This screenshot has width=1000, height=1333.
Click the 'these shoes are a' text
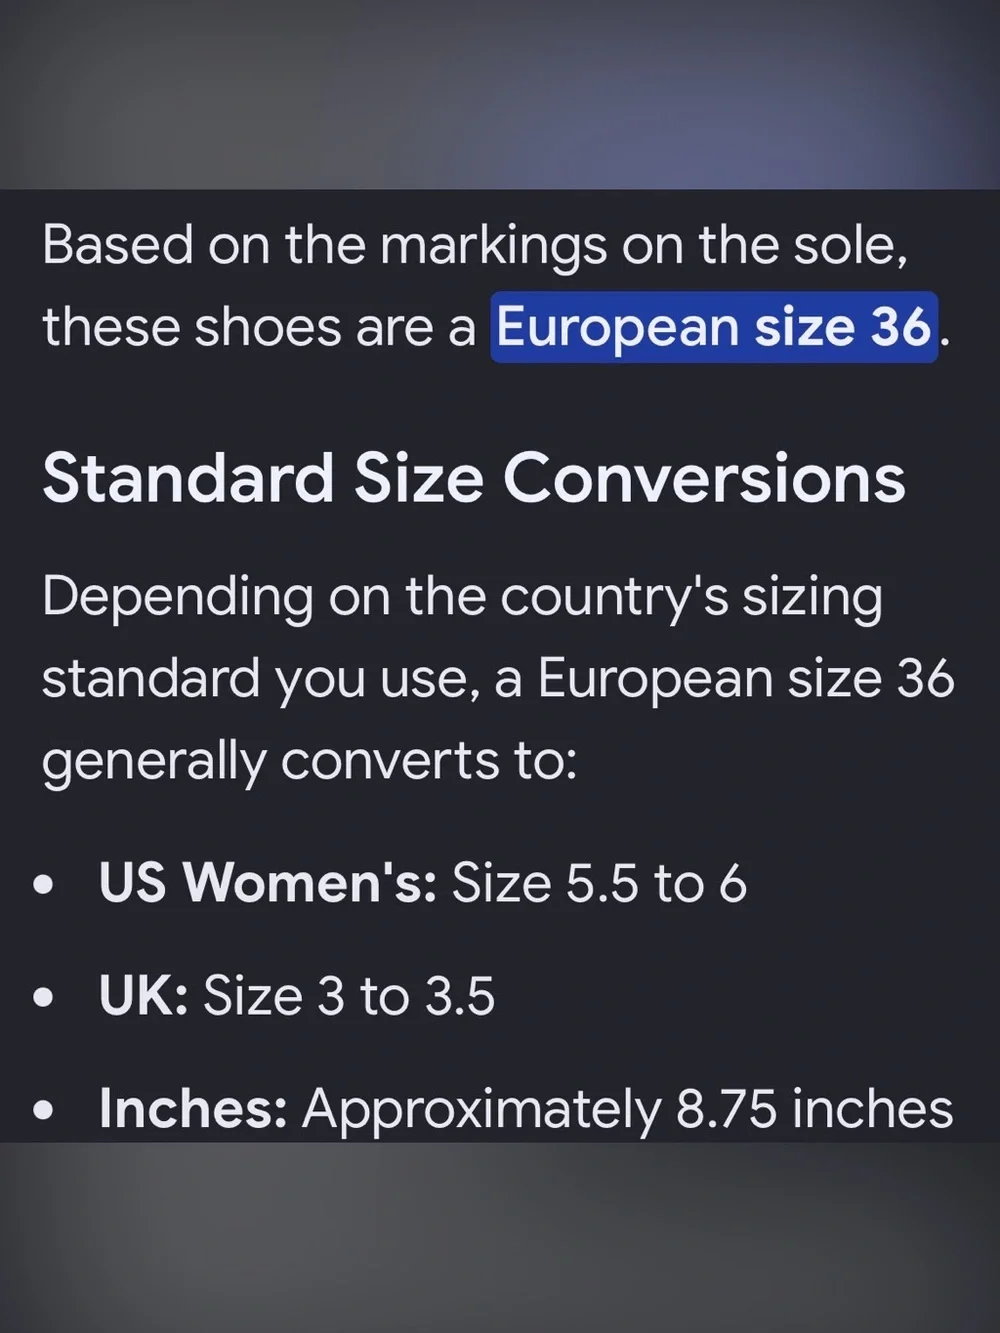click(259, 327)
